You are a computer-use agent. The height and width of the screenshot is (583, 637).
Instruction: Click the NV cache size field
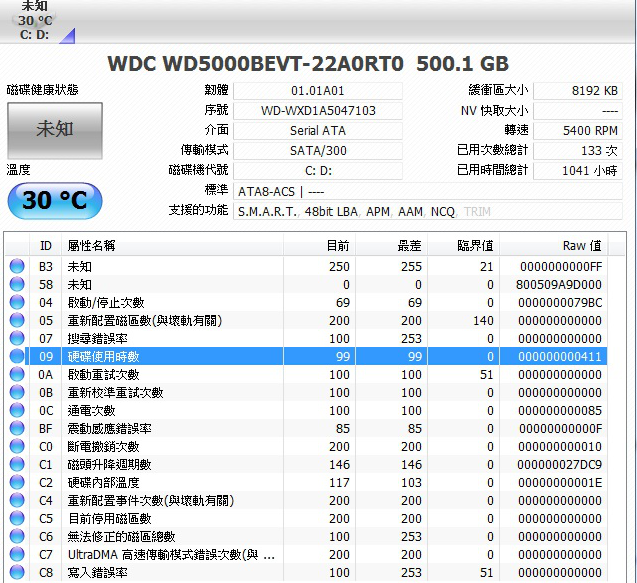pyautogui.click(x=578, y=111)
